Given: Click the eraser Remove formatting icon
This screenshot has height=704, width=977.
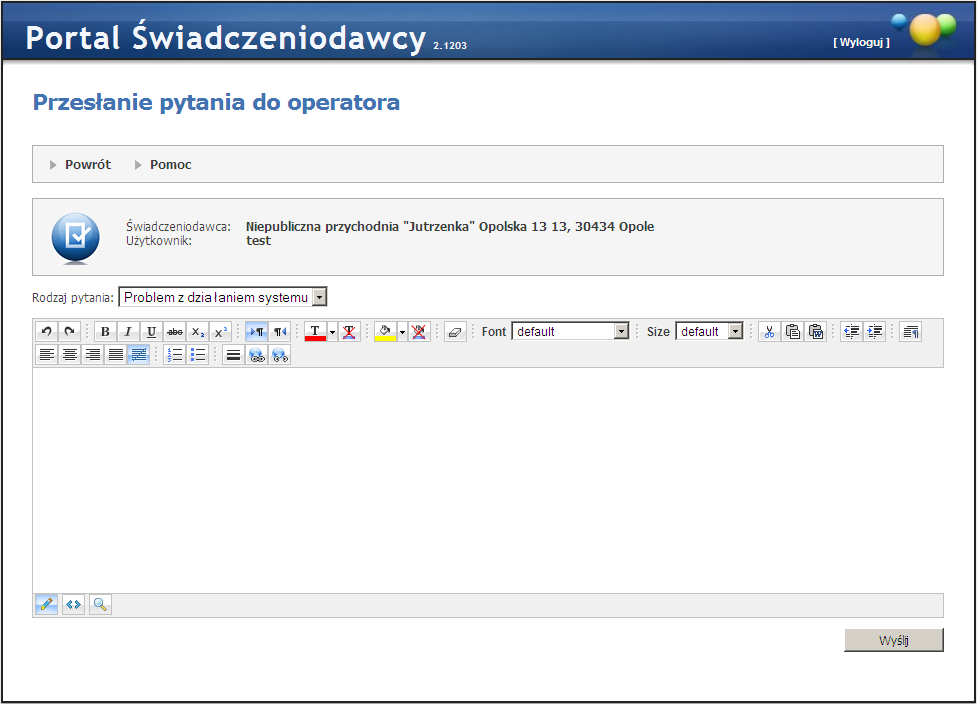Looking at the screenshot, I should 455,332.
